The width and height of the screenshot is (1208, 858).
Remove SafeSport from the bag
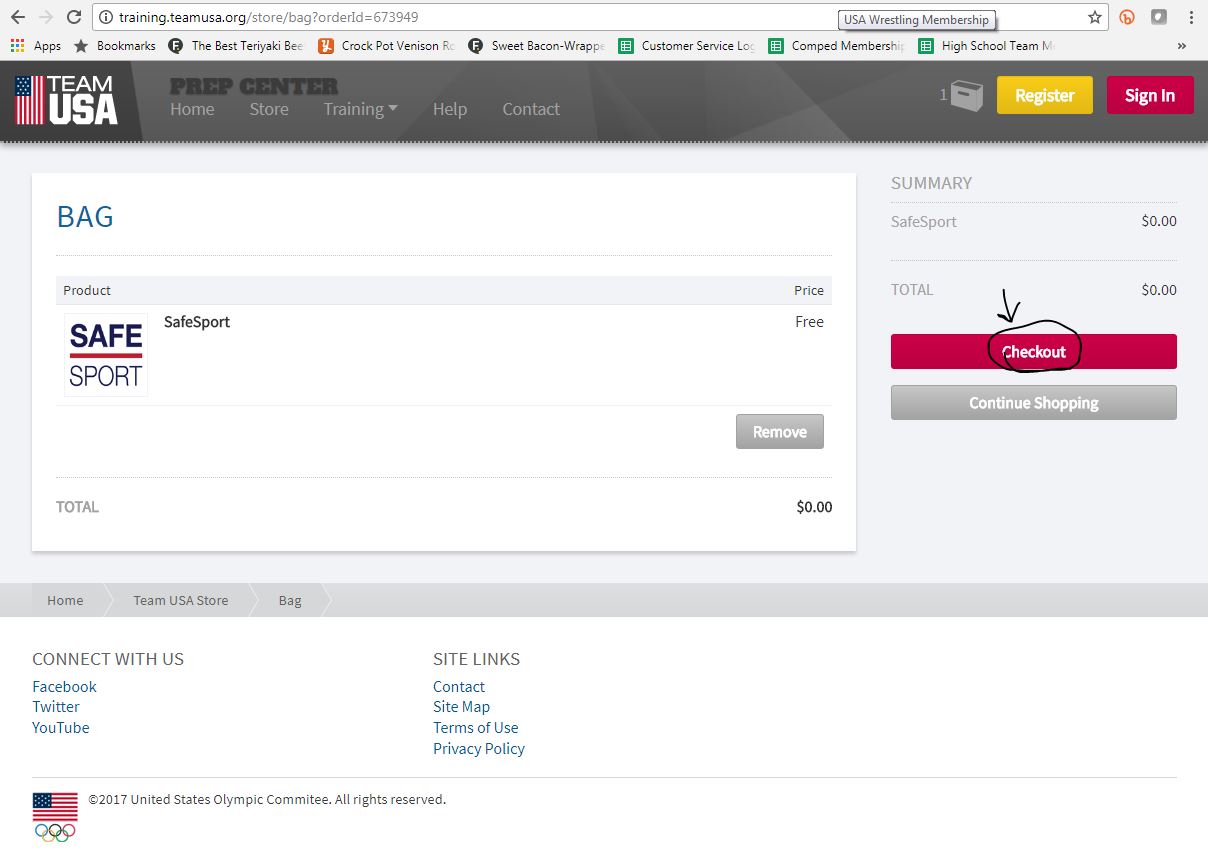[779, 432]
